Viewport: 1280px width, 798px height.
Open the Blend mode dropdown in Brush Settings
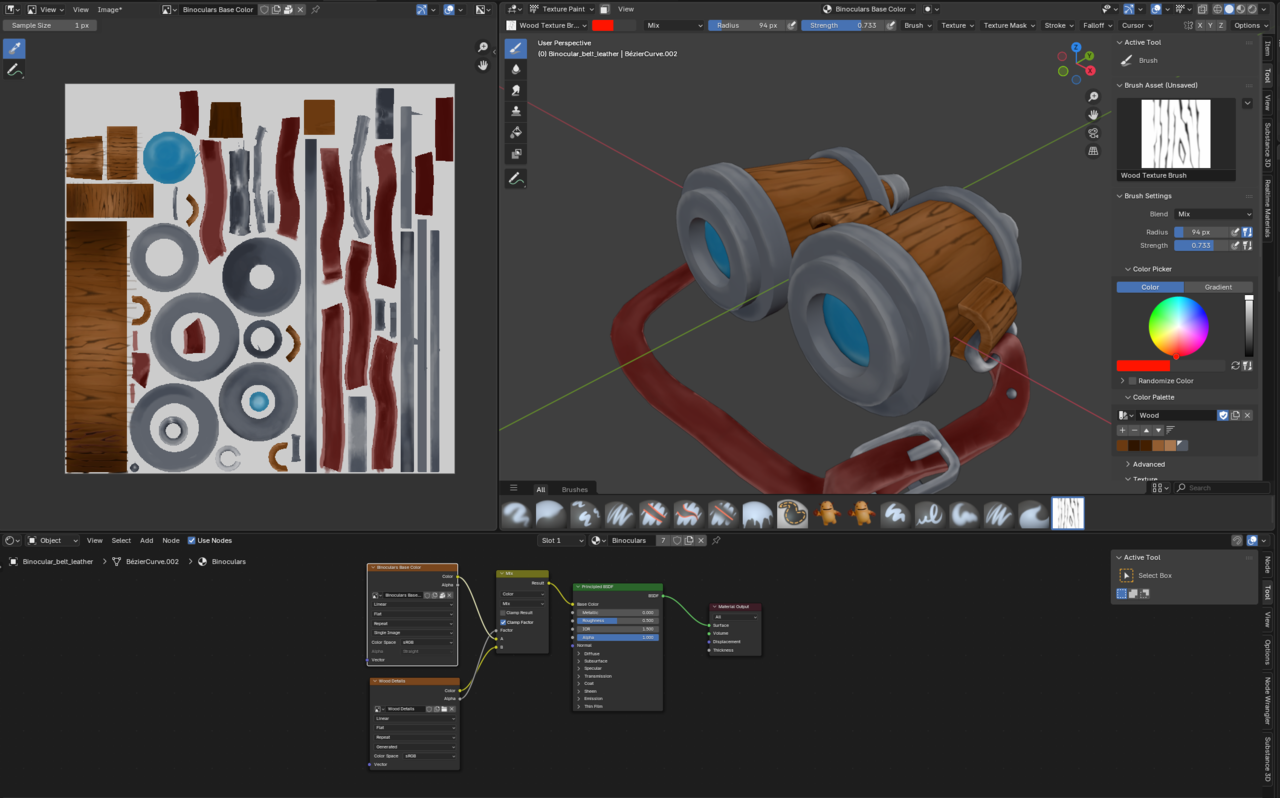(x=1213, y=214)
